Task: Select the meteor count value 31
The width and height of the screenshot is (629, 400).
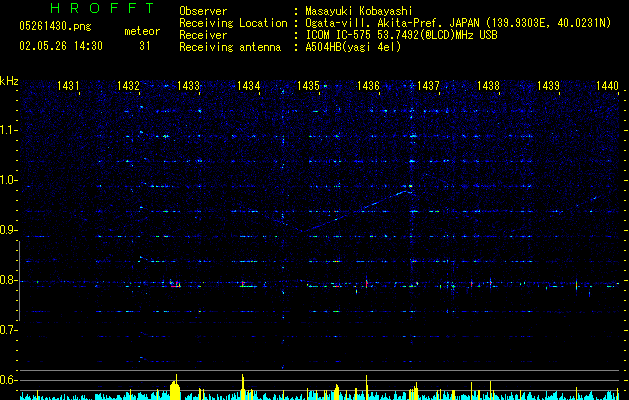Action: point(144,46)
